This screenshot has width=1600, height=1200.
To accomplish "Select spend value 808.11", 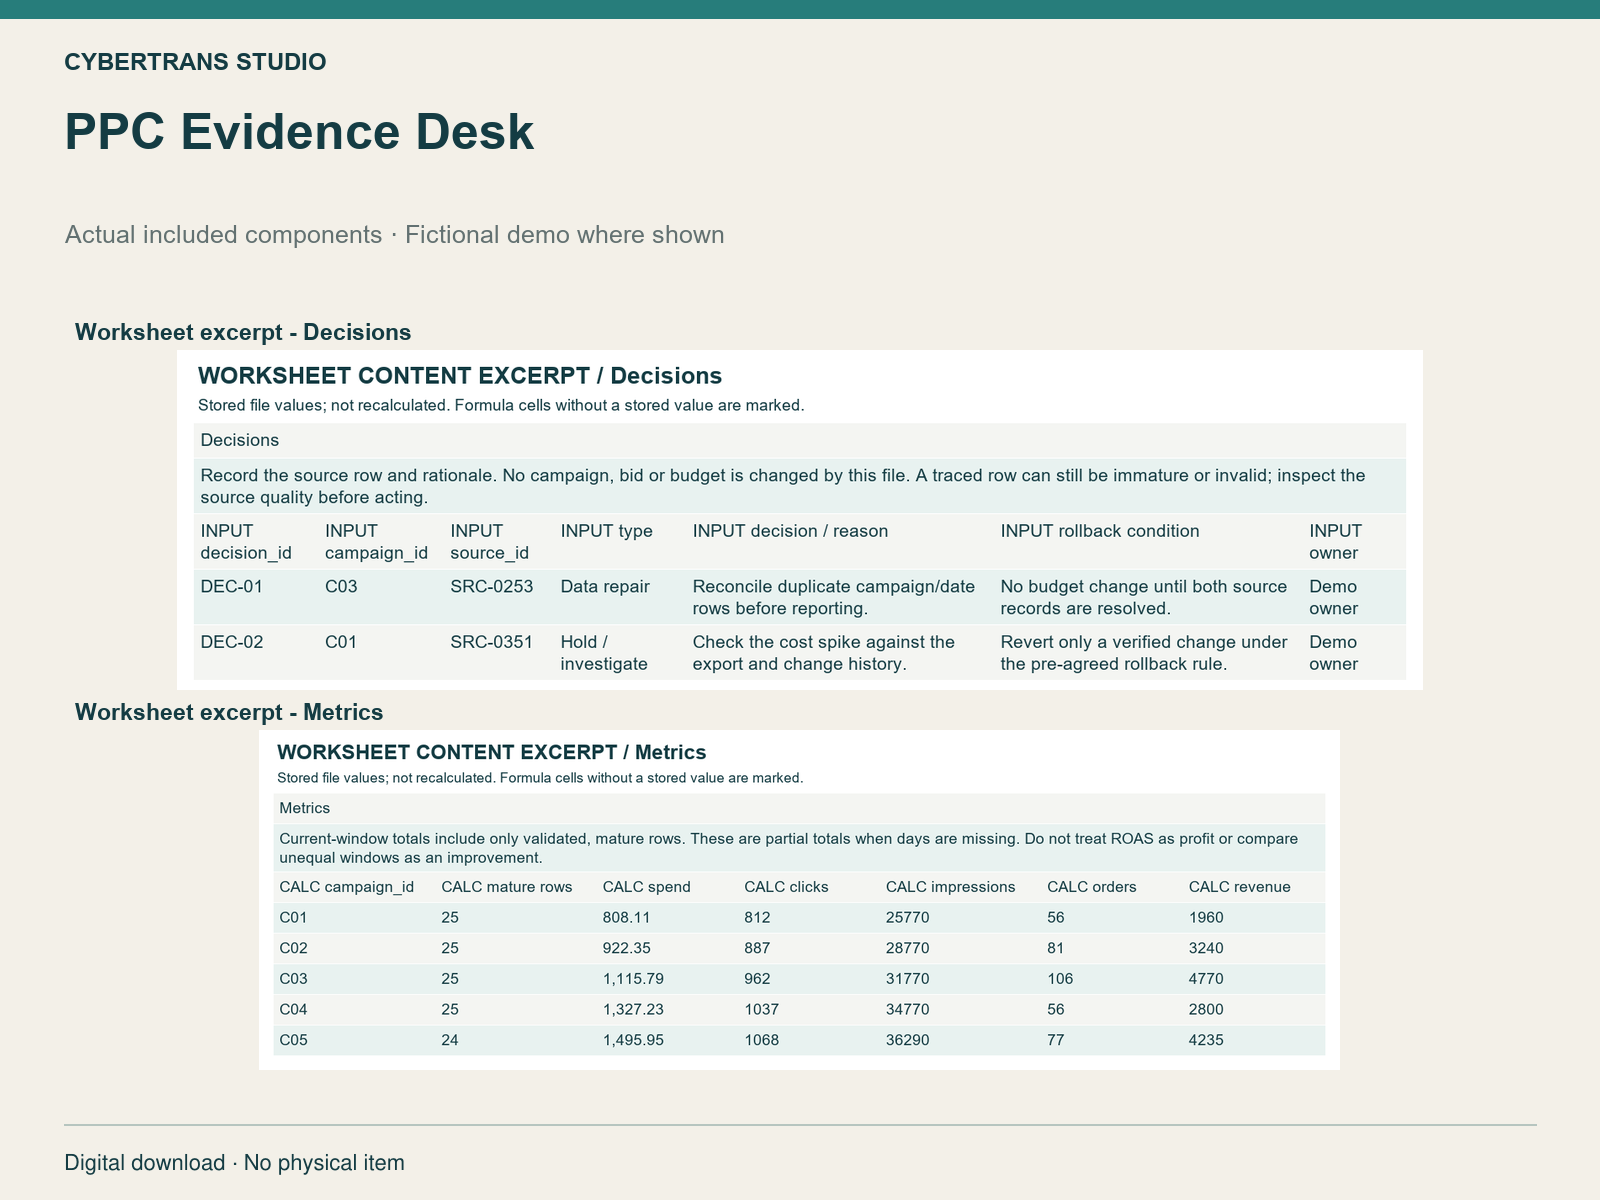I will pos(627,918).
